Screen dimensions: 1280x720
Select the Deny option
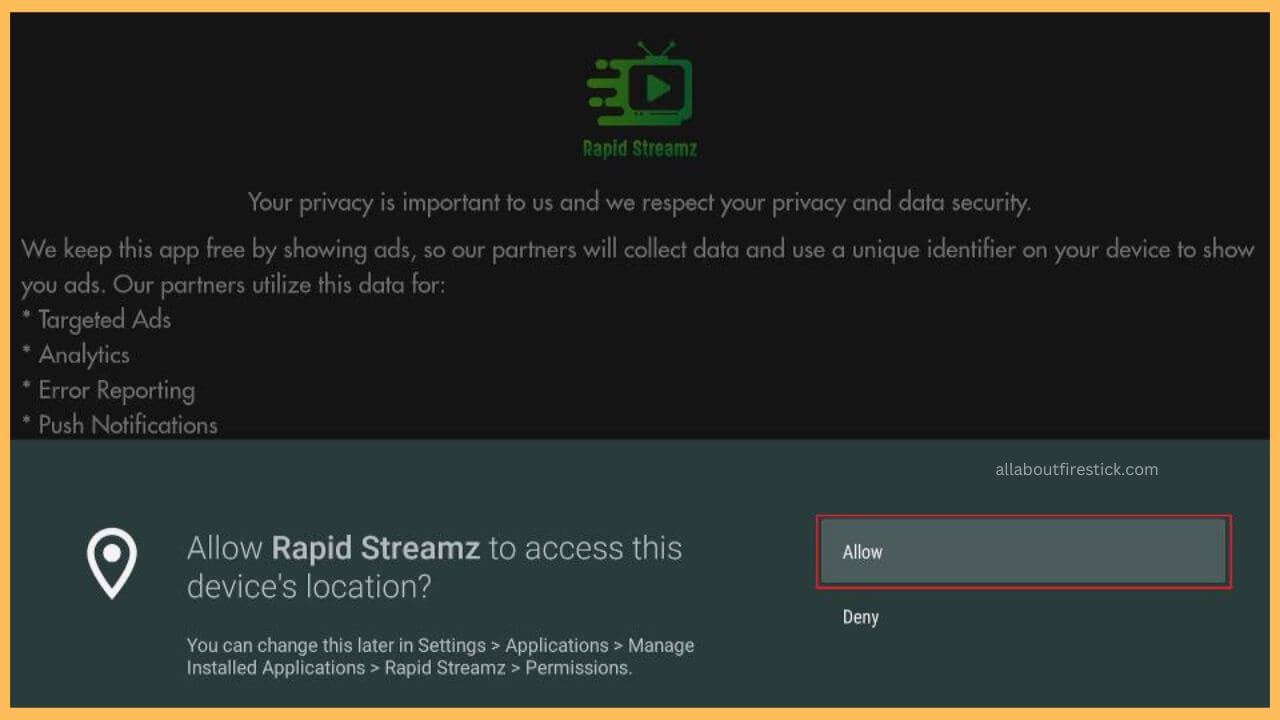861,616
